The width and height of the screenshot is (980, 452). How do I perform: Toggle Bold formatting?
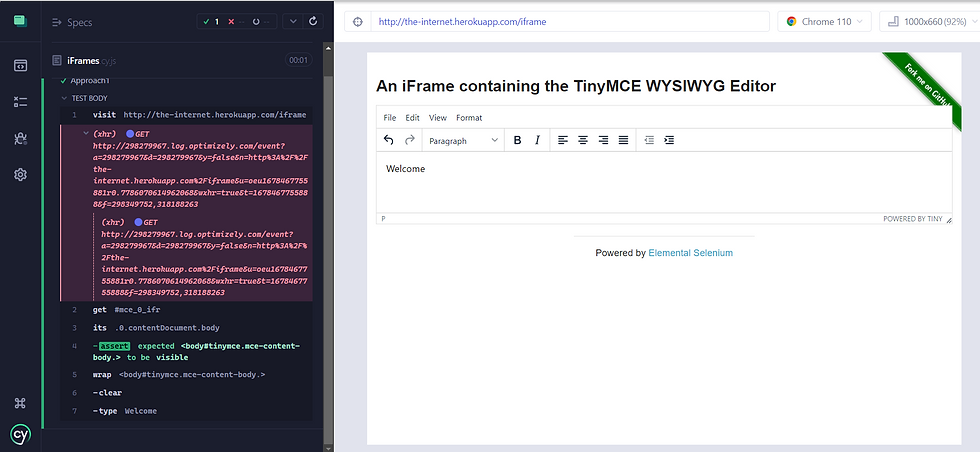tap(518, 140)
